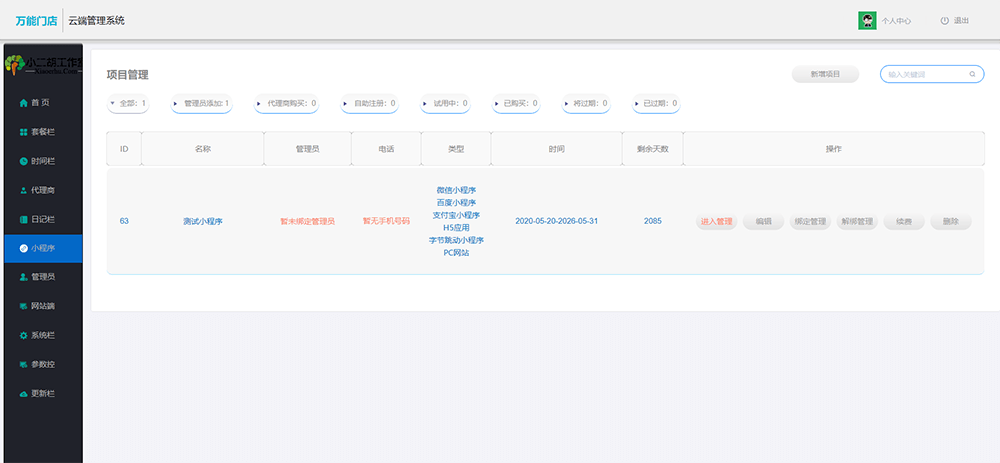Click the 日记栏 notebook icon
This screenshot has height=463, width=1000.
(x=24, y=219)
